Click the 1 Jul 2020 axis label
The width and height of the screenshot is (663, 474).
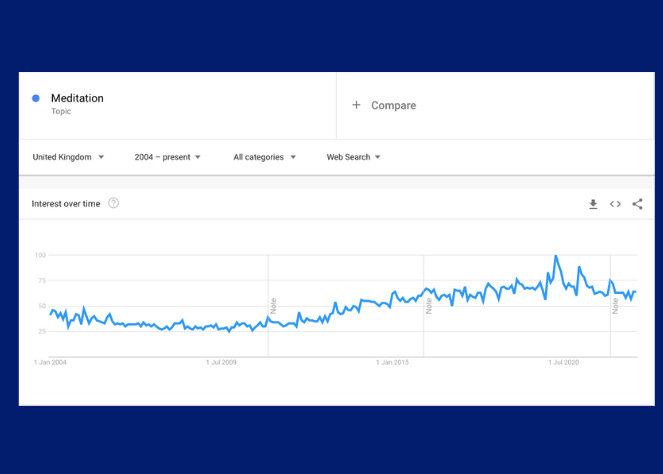click(564, 362)
